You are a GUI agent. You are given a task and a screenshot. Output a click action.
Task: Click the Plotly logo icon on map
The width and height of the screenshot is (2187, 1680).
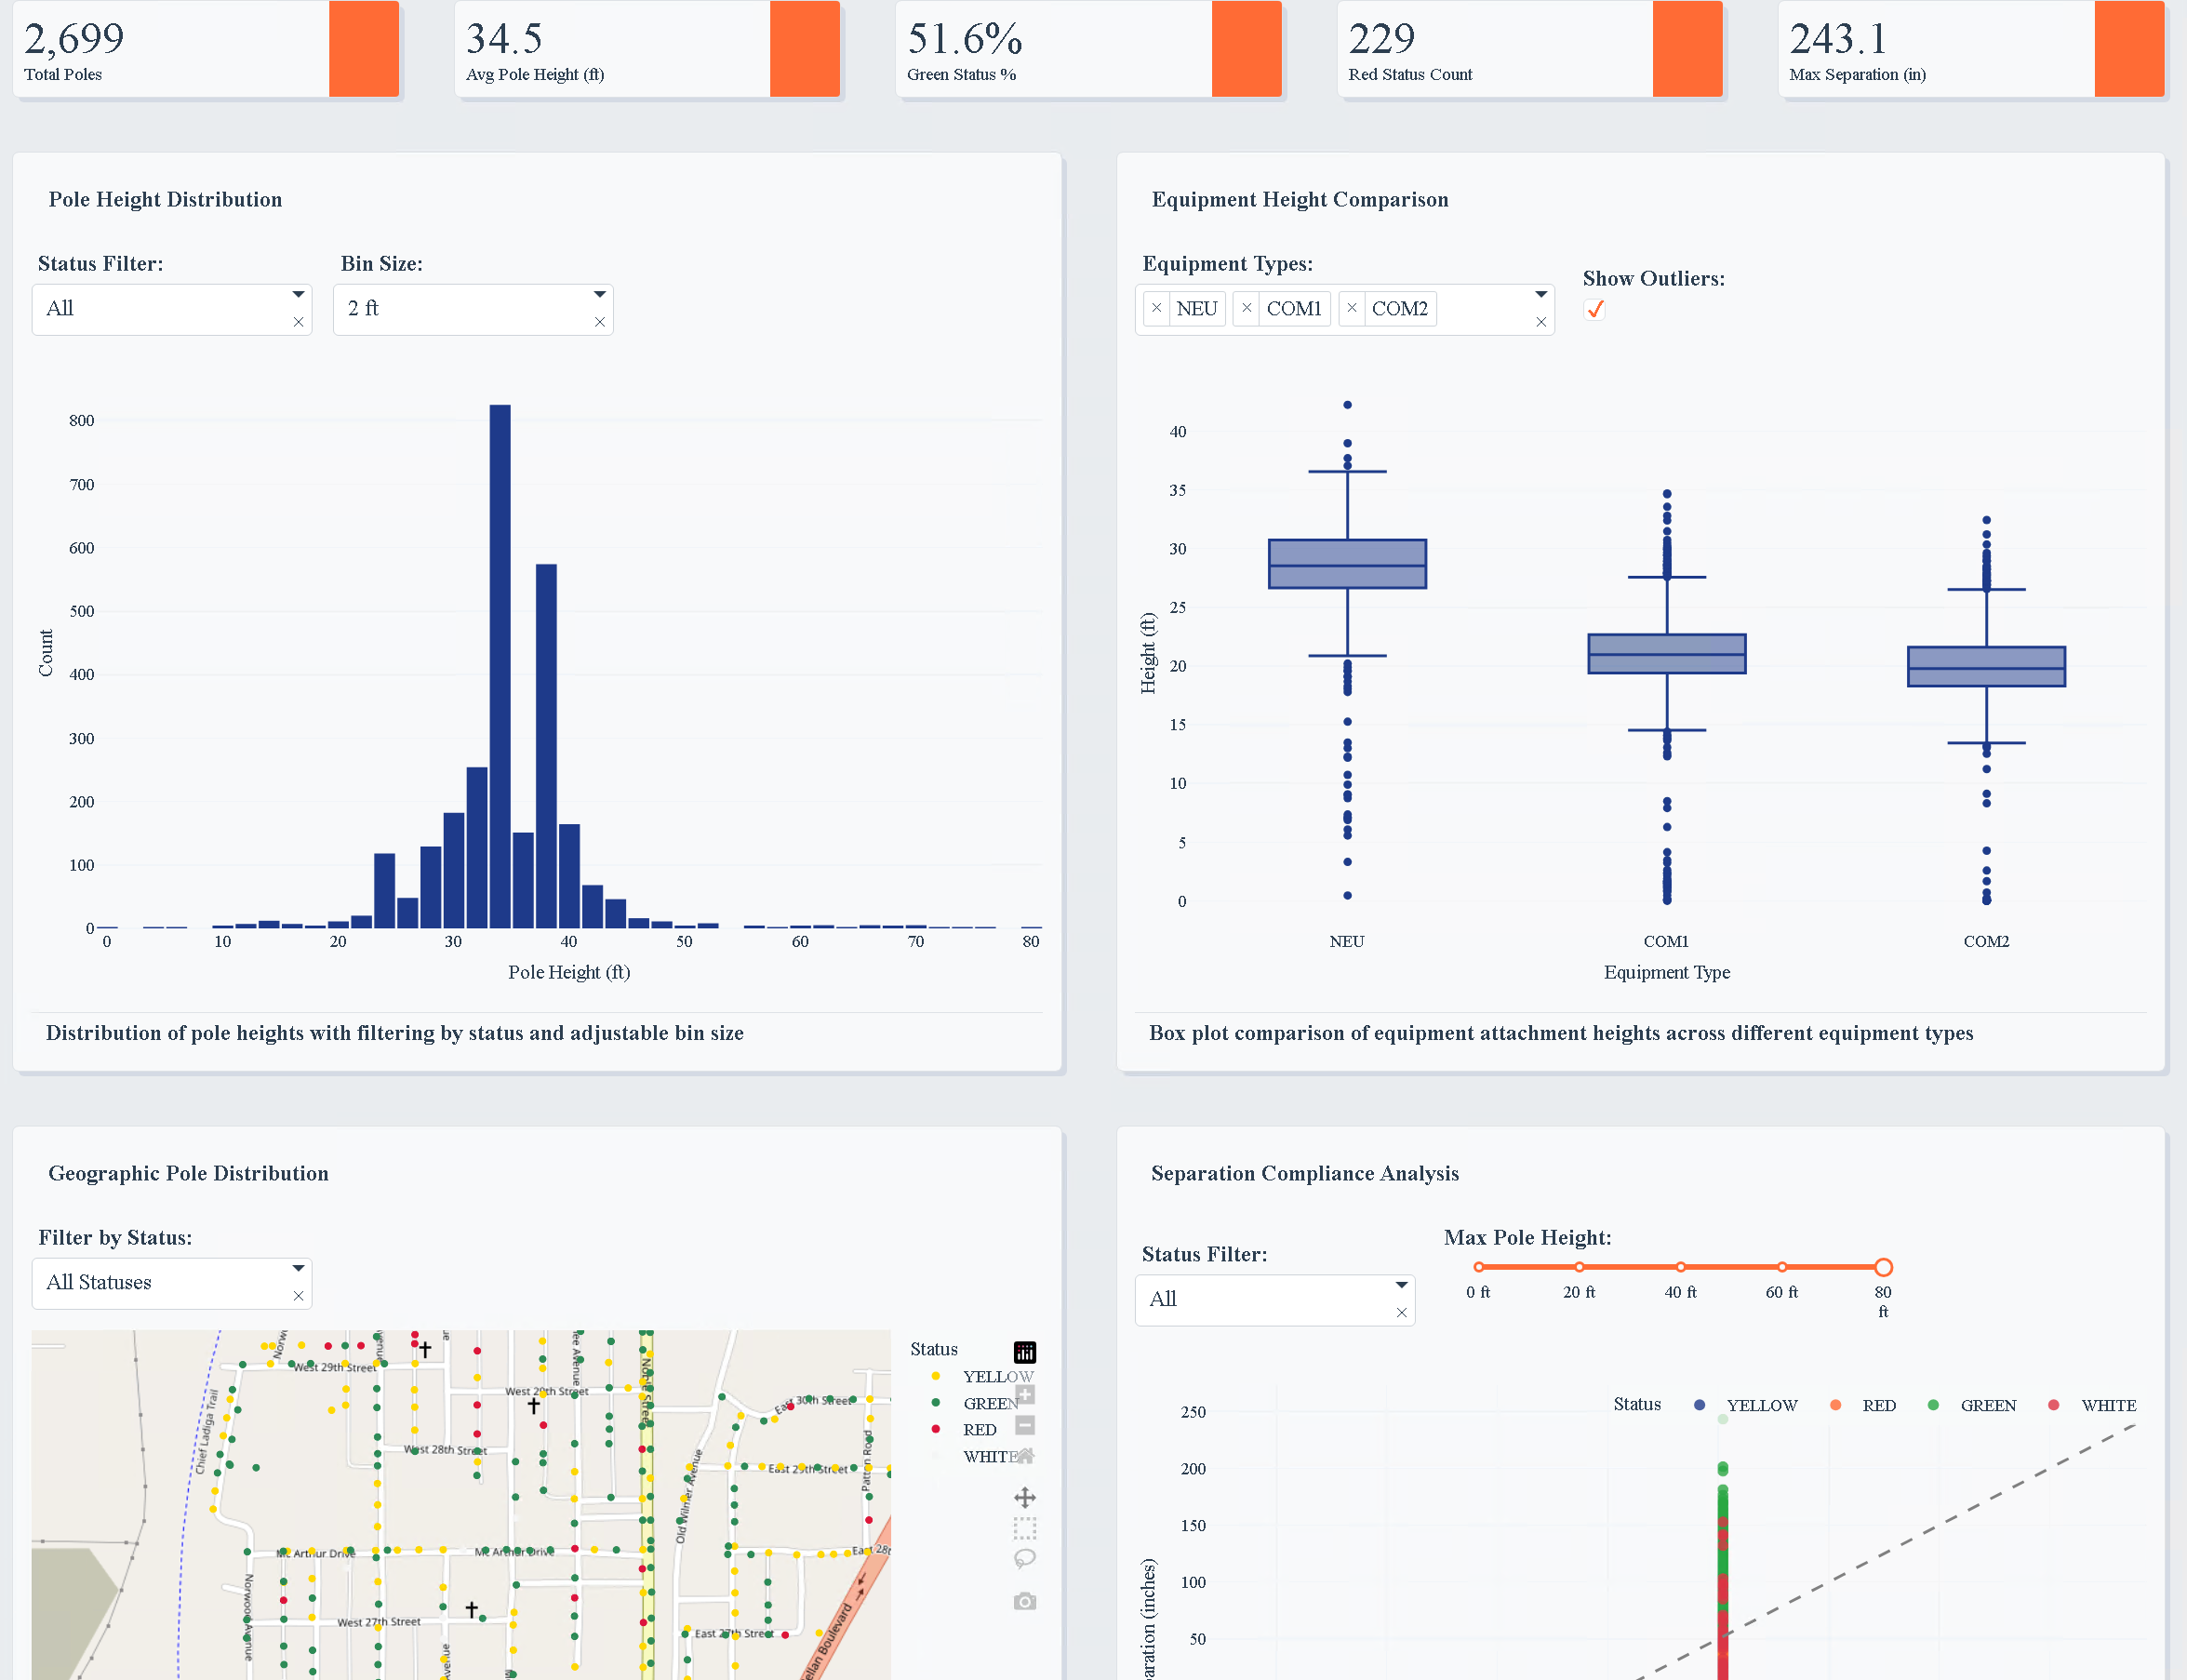(x=1024, y=1352)
